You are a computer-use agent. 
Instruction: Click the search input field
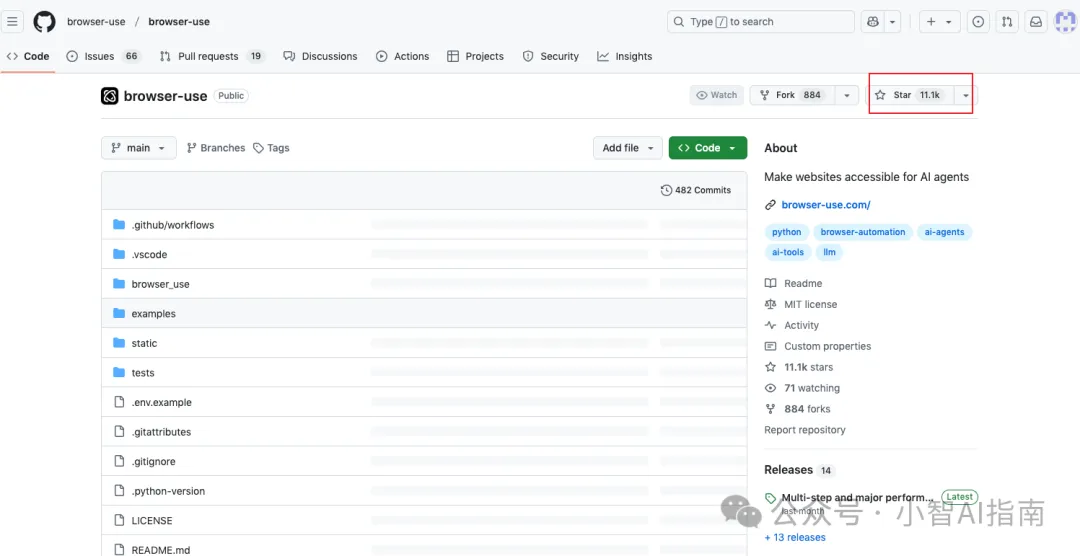760,22
